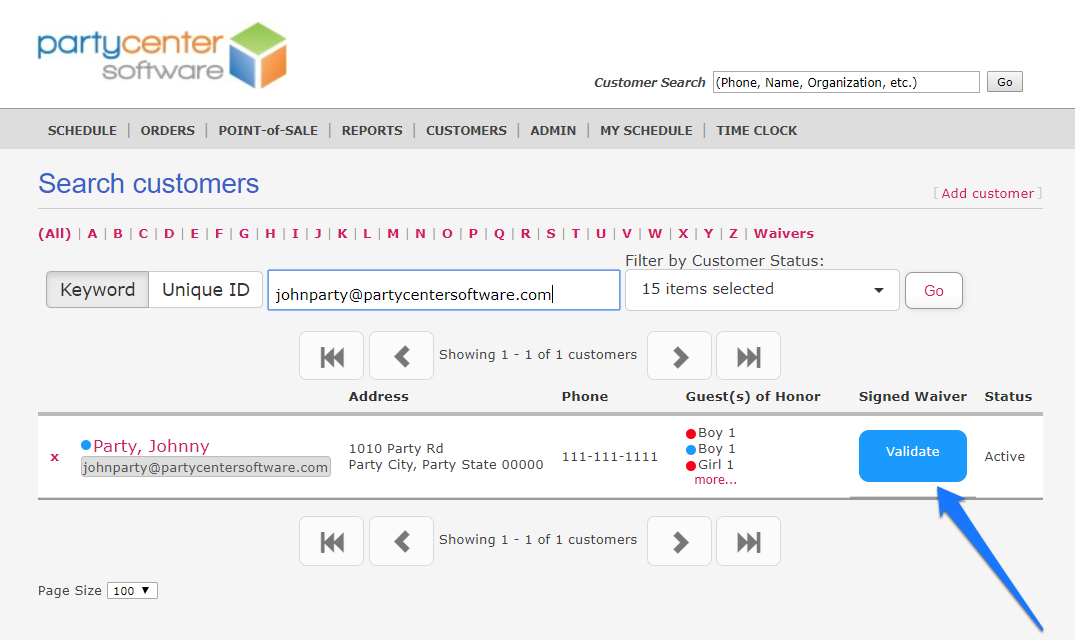Image resolution: width=1075 pixels, height=640 pixels.
Task: Go to previous page in bottom pagination
Action: tap(401, 541)
